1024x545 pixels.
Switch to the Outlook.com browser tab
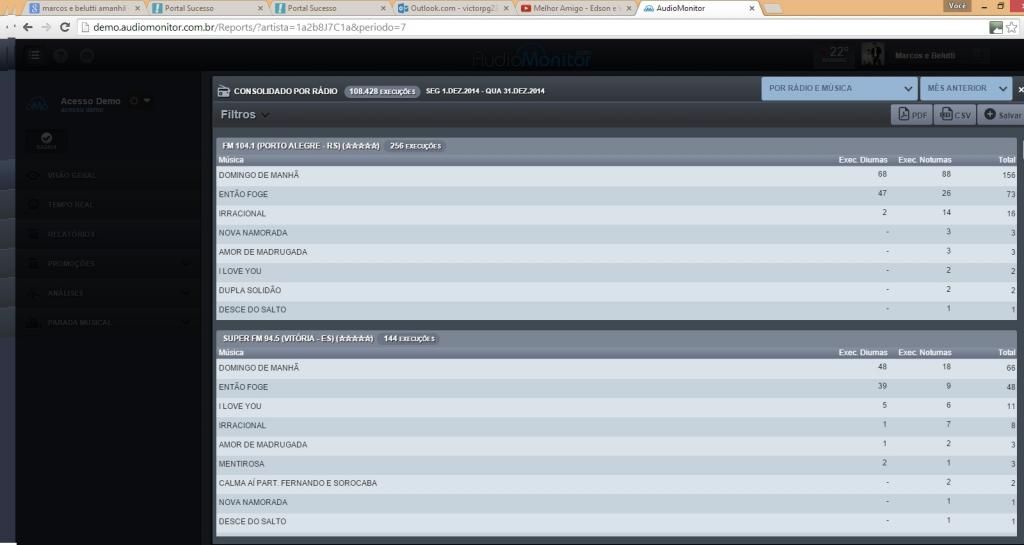point(454,8)
